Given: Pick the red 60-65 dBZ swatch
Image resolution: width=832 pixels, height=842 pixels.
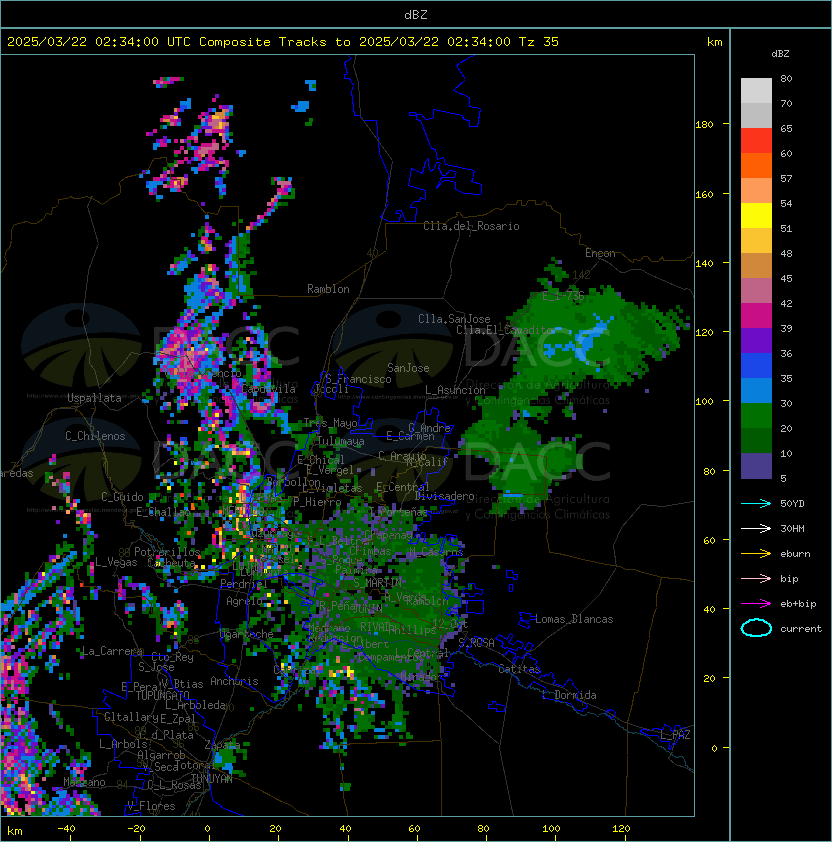Looking at the screenshot, I should [x=756, y=141].
